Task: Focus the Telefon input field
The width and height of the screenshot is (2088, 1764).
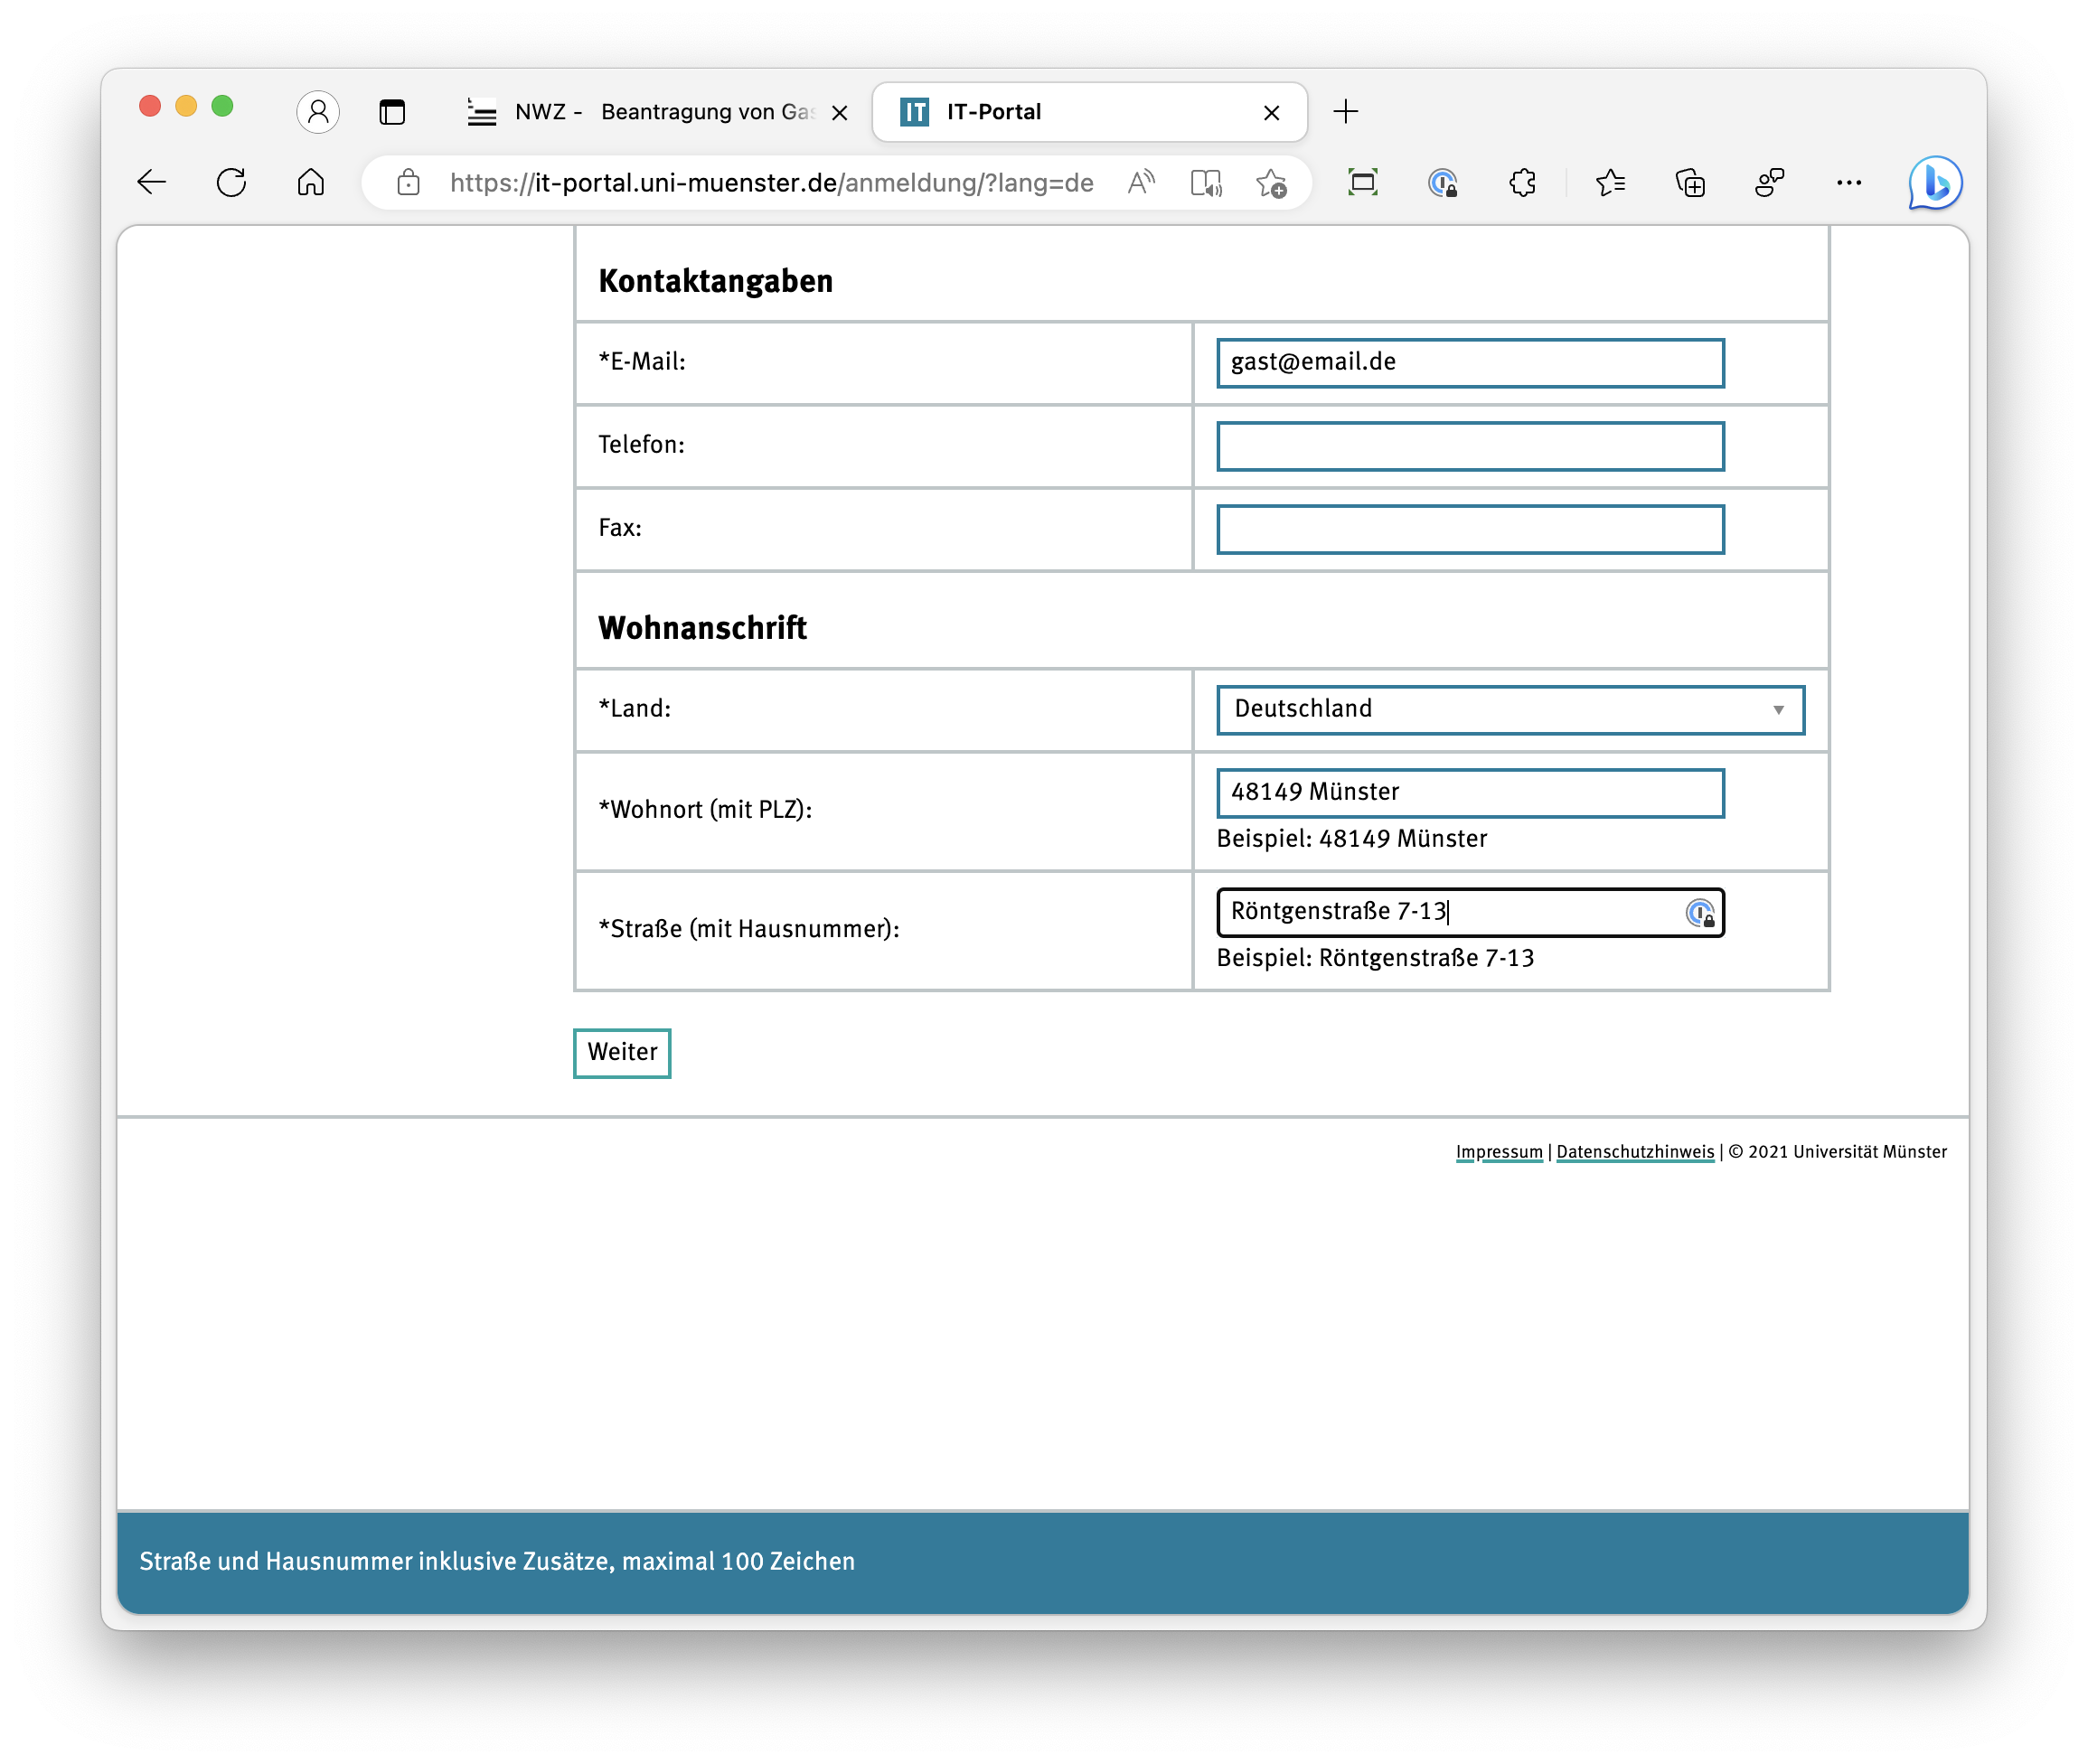Action: click(1469, 446)
